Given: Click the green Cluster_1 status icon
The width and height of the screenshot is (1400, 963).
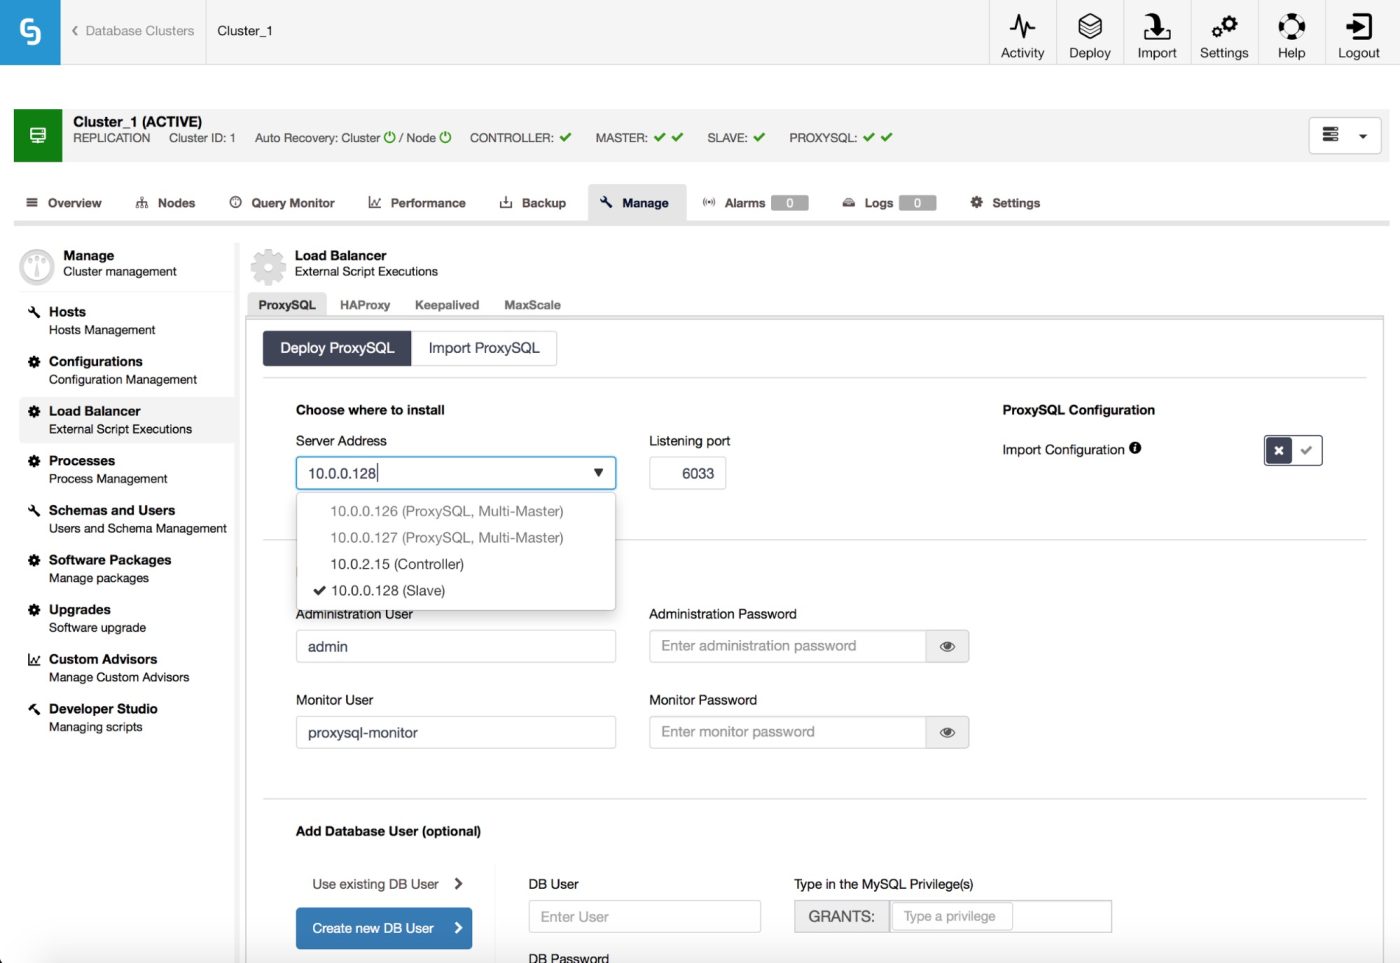Looking at the screenshot, I should coord(38,135).
